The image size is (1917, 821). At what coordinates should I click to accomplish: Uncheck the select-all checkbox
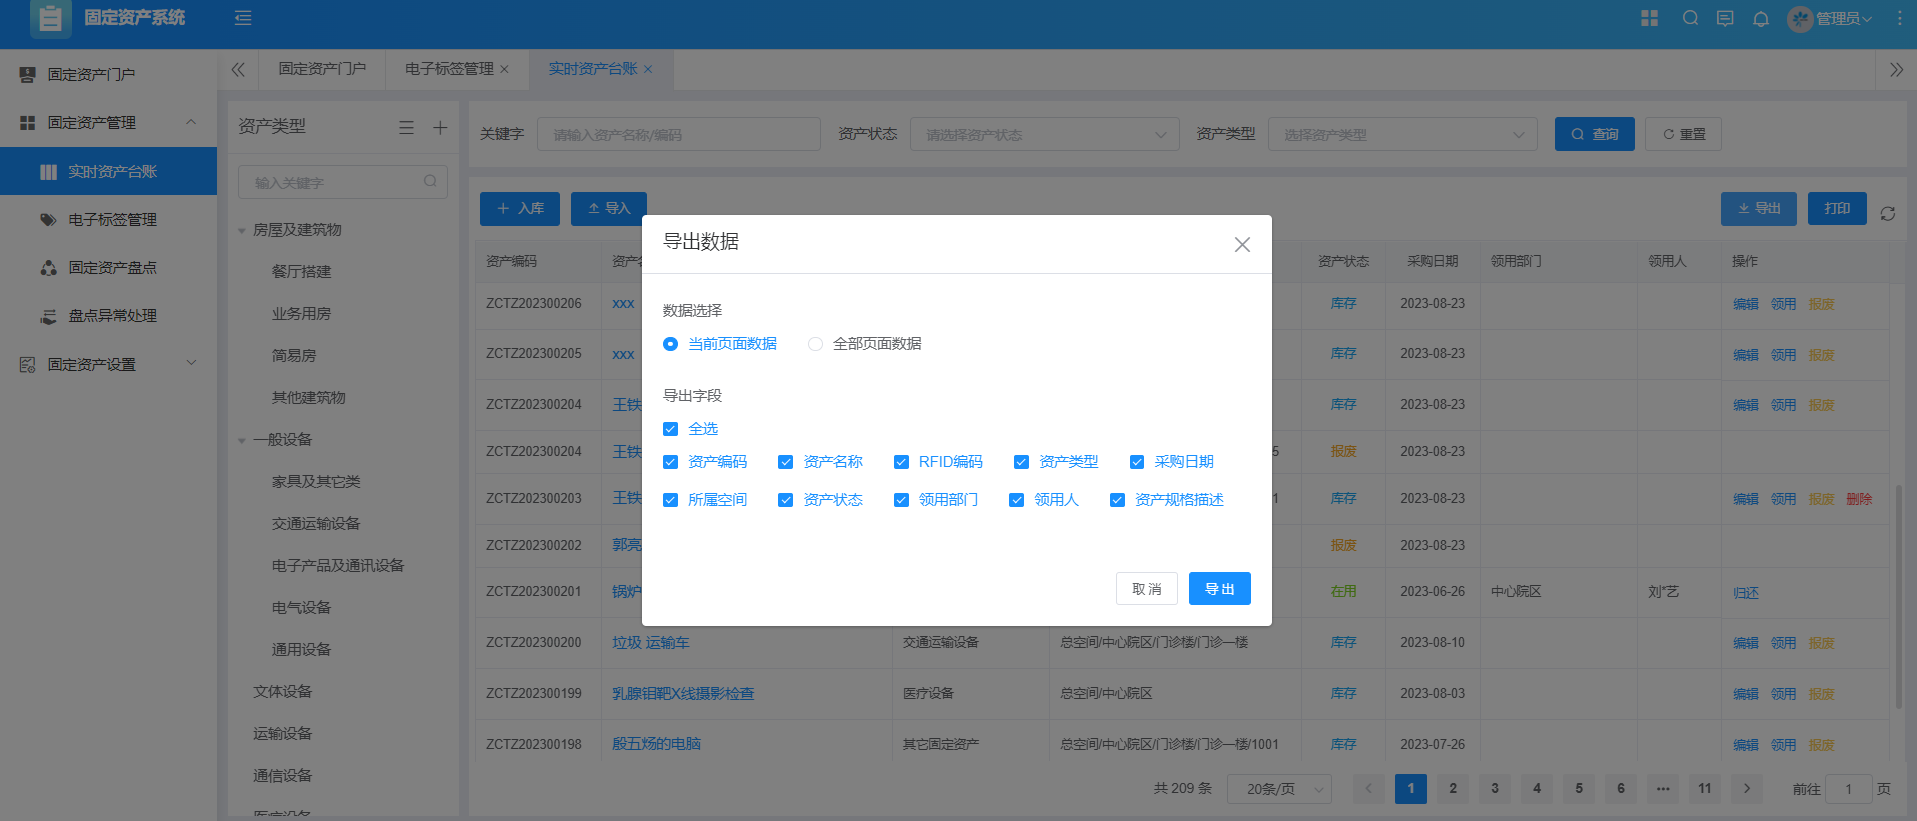670,429
